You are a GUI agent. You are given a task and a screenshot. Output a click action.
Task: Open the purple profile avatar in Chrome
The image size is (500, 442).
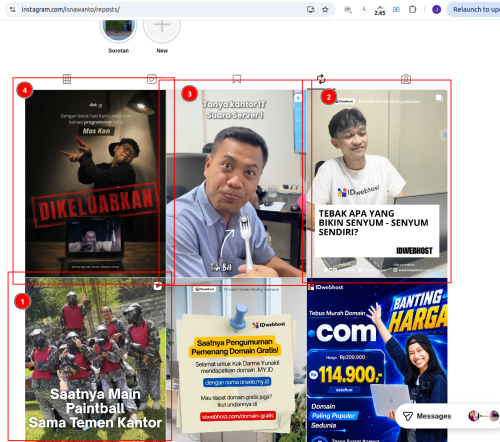(436, 9)
